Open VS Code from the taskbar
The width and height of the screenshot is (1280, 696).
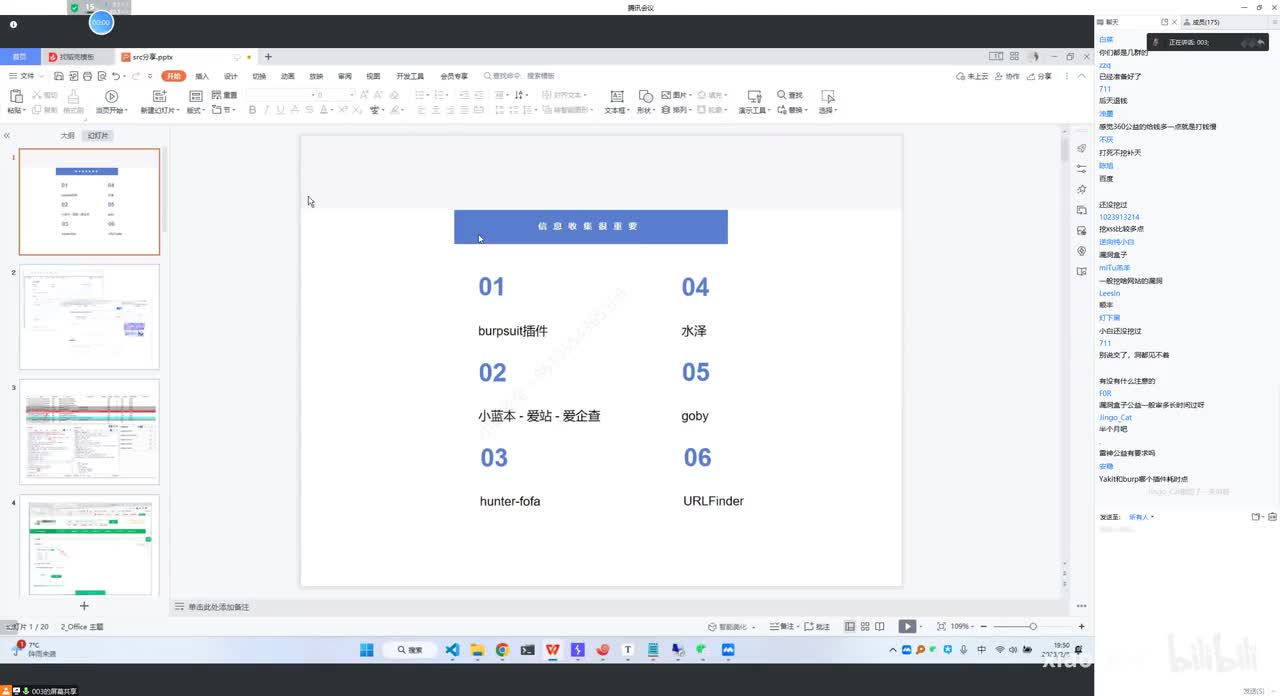coord(452,650)
